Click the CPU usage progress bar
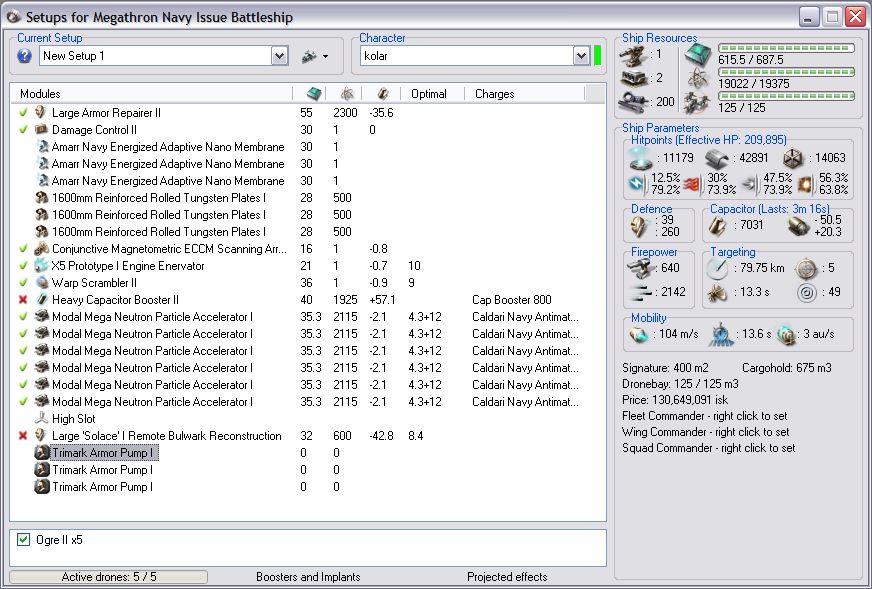This screenshot has width=872, height=589. 786,47
